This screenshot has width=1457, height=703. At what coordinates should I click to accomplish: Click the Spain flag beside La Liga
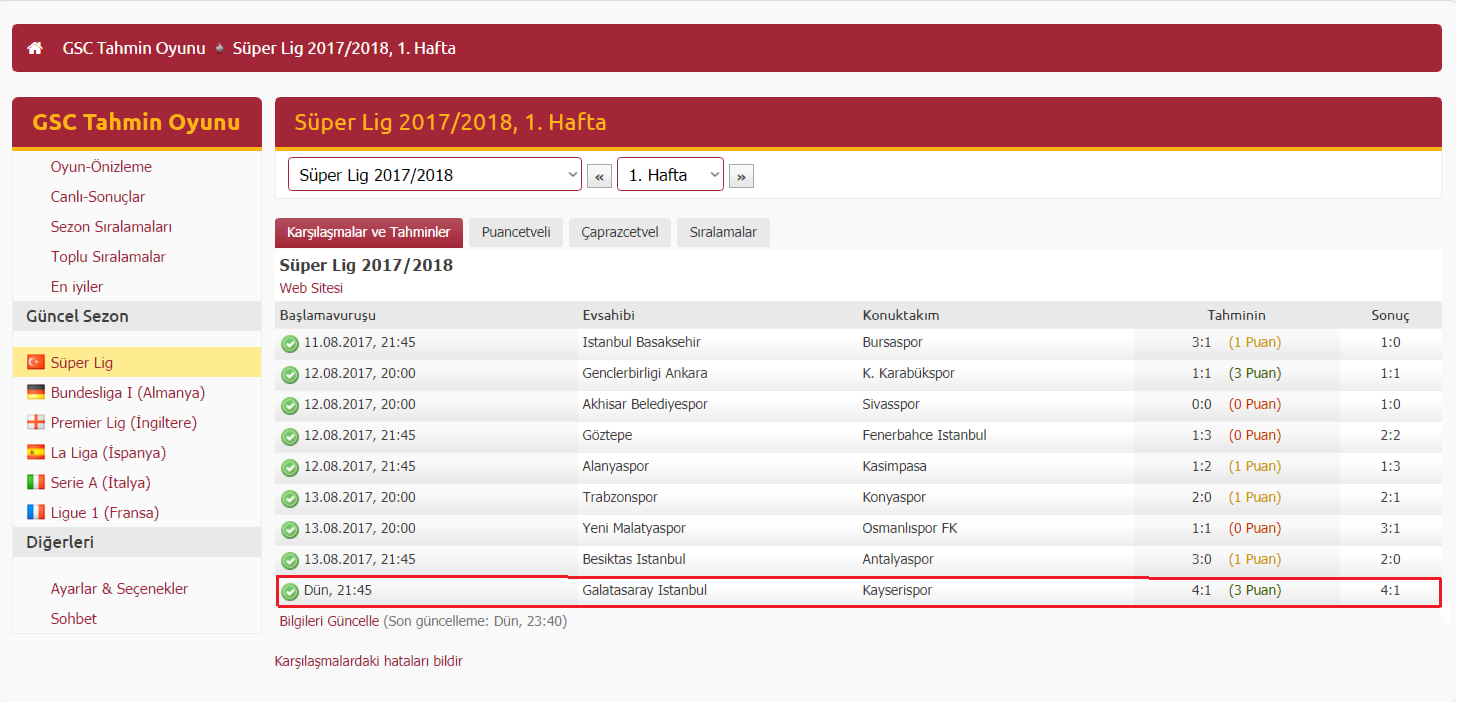(36, 452)
